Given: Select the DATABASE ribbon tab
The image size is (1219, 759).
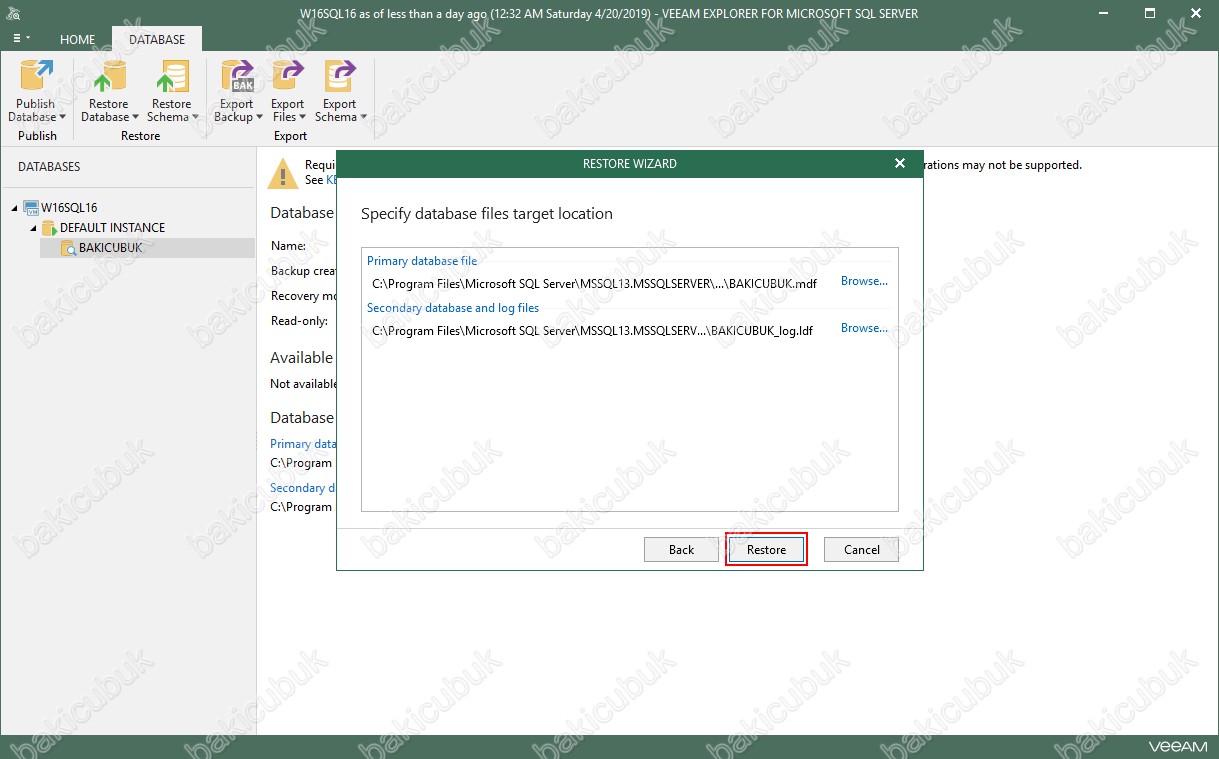Looking at the screenshot, I should pos(157,39).
